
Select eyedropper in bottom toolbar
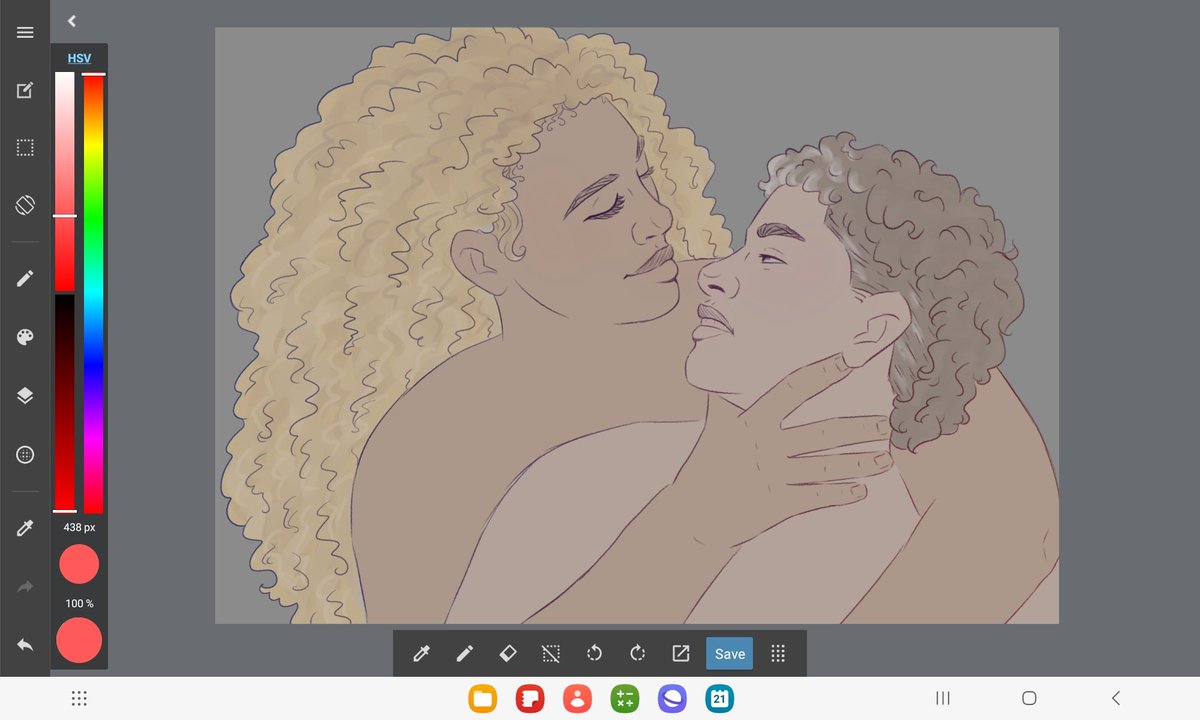[421, 654]
